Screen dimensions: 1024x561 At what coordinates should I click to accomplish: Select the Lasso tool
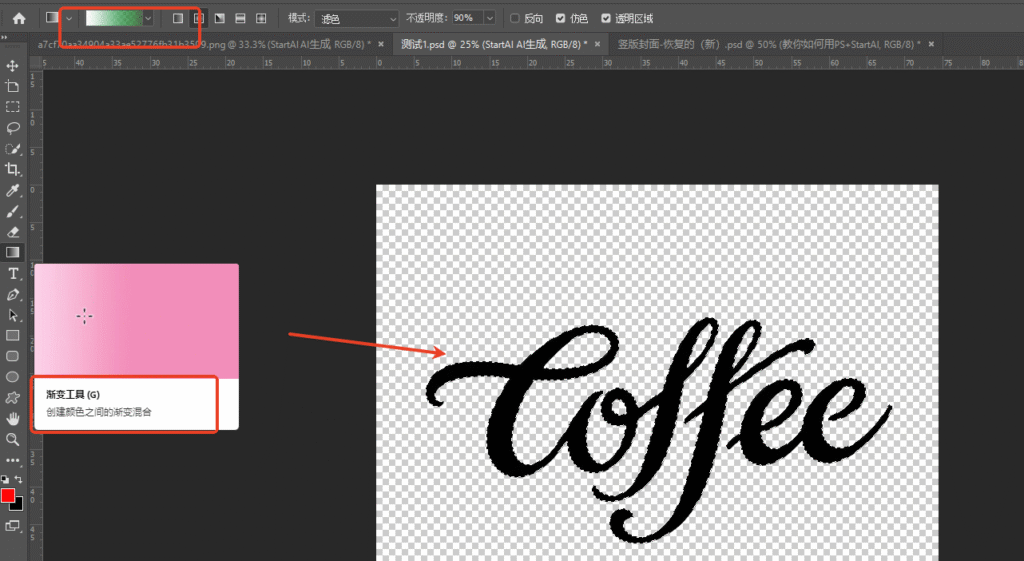(x=13, y=128)
